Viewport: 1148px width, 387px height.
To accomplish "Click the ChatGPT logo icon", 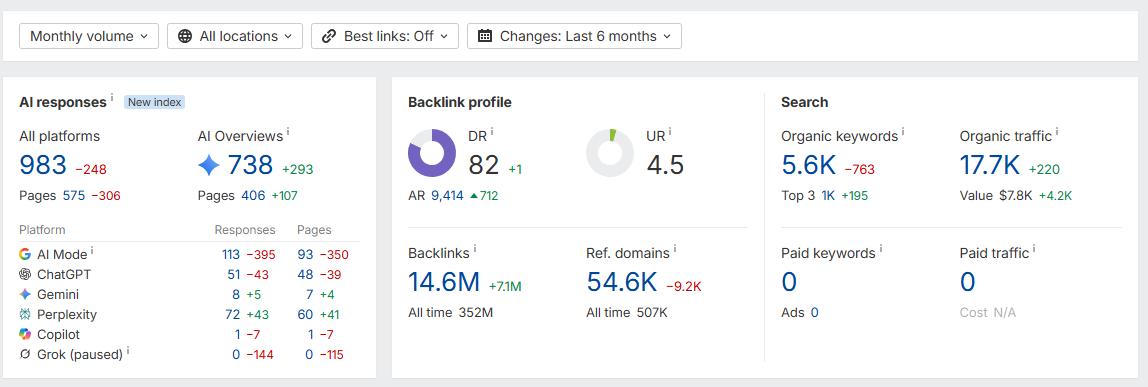I will tap(25, 274).
